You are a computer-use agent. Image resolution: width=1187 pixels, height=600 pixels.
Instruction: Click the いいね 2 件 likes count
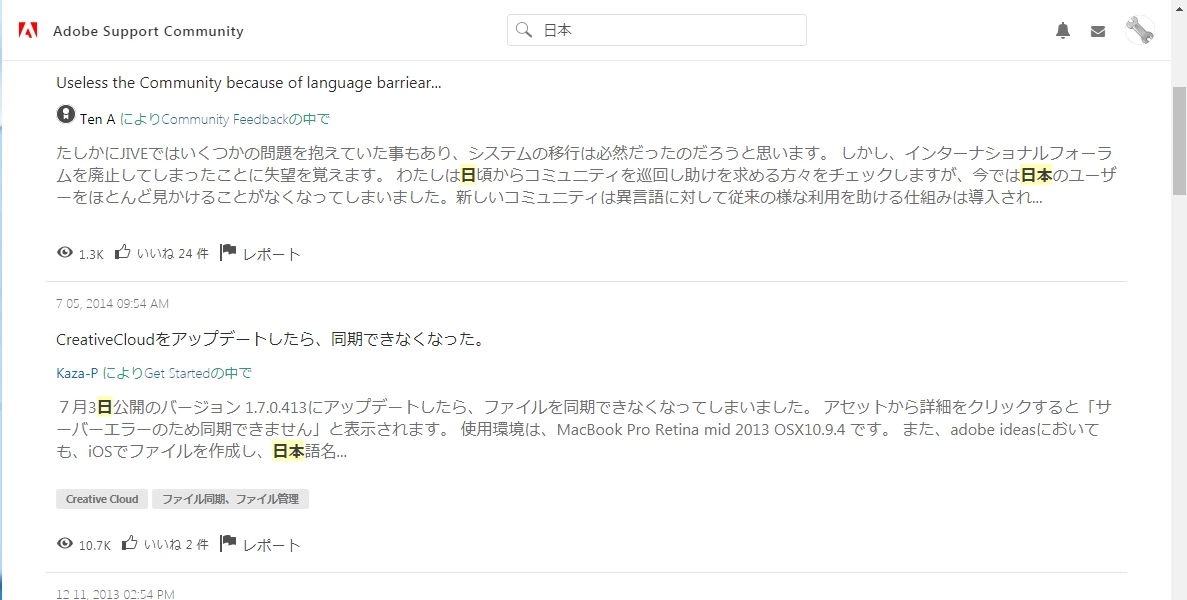coord(176,544)
